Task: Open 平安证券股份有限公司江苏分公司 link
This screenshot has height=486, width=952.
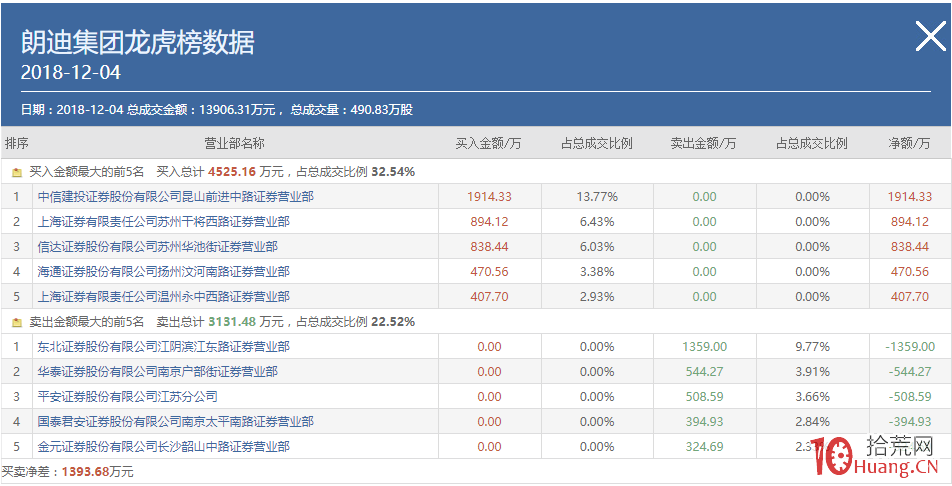Action: click(x=128, y=397)
